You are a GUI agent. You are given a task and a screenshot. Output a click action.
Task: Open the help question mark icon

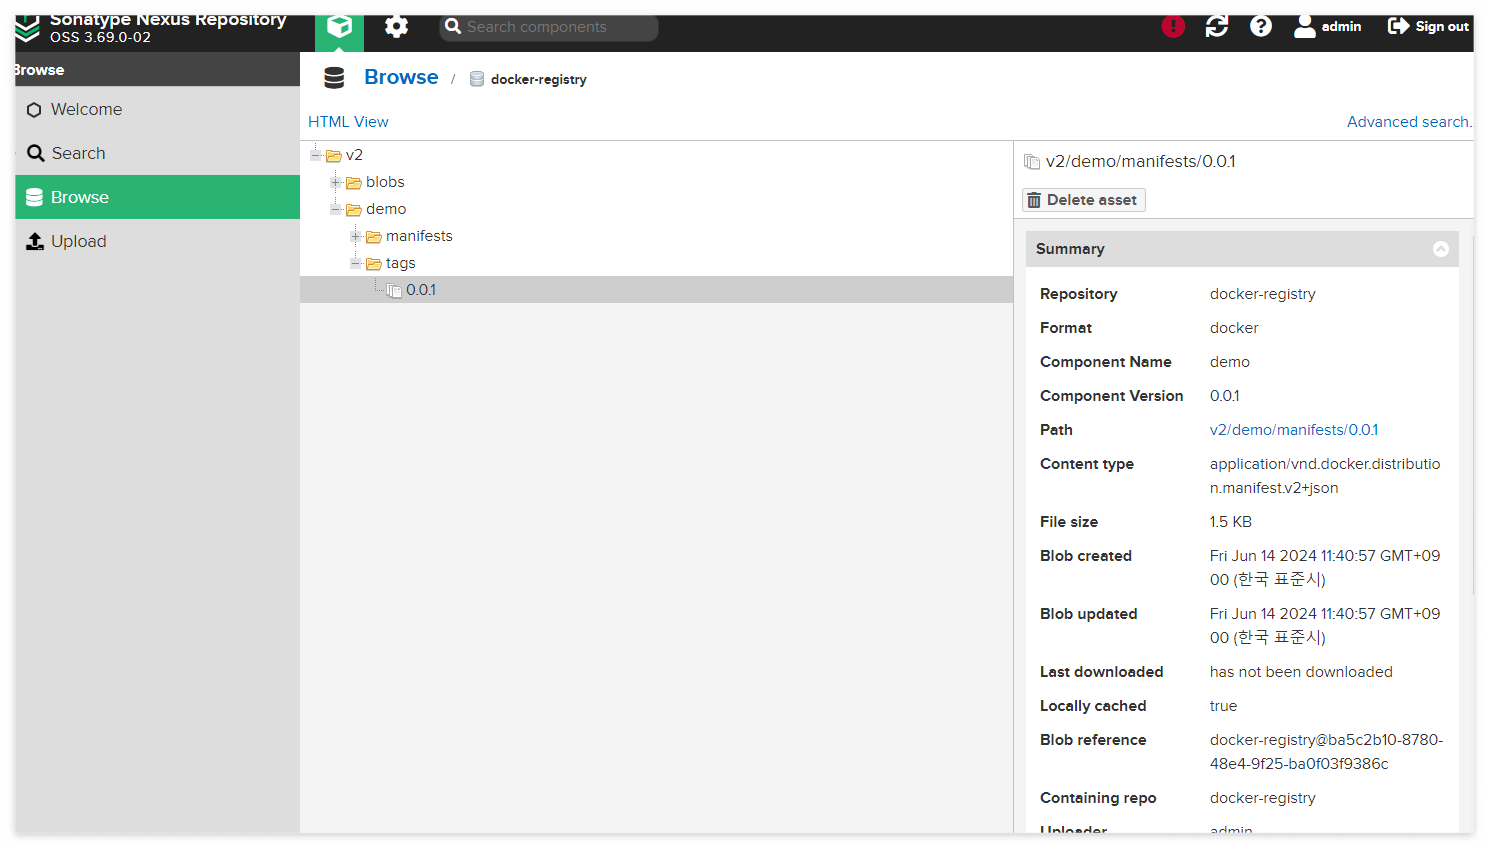1261,27
